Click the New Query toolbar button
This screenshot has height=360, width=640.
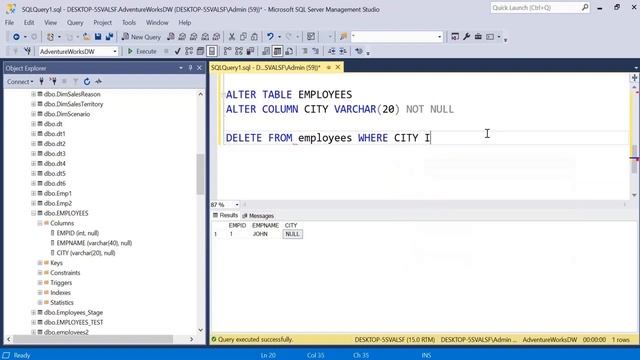141,37
